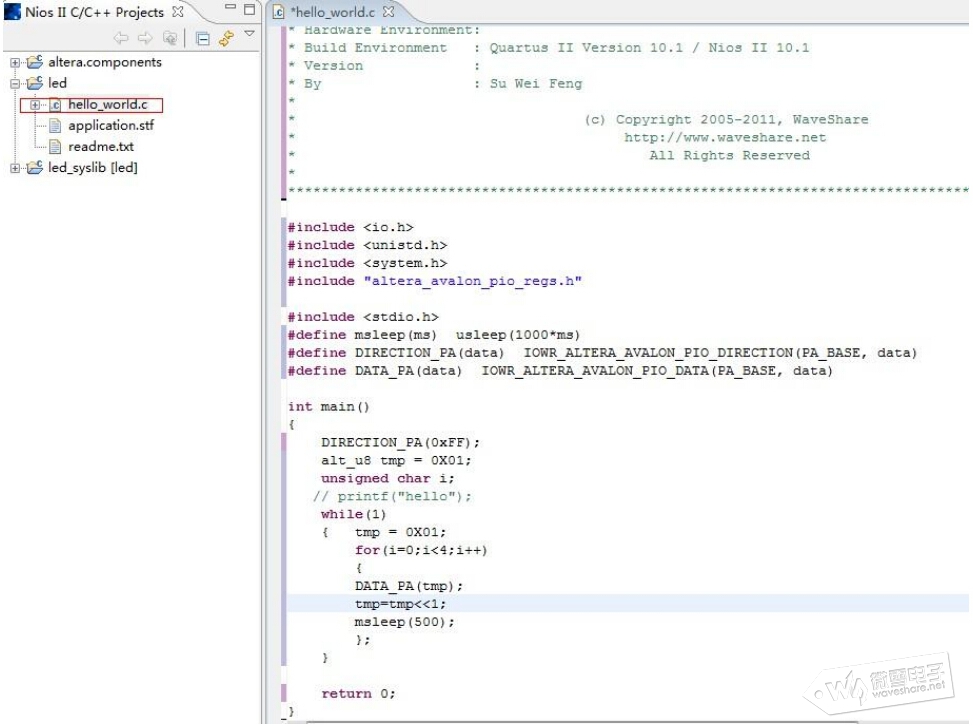Click the return 0; statement
Image resolution: width=973 pixels, height=726 pixels.
pos(358,694)
